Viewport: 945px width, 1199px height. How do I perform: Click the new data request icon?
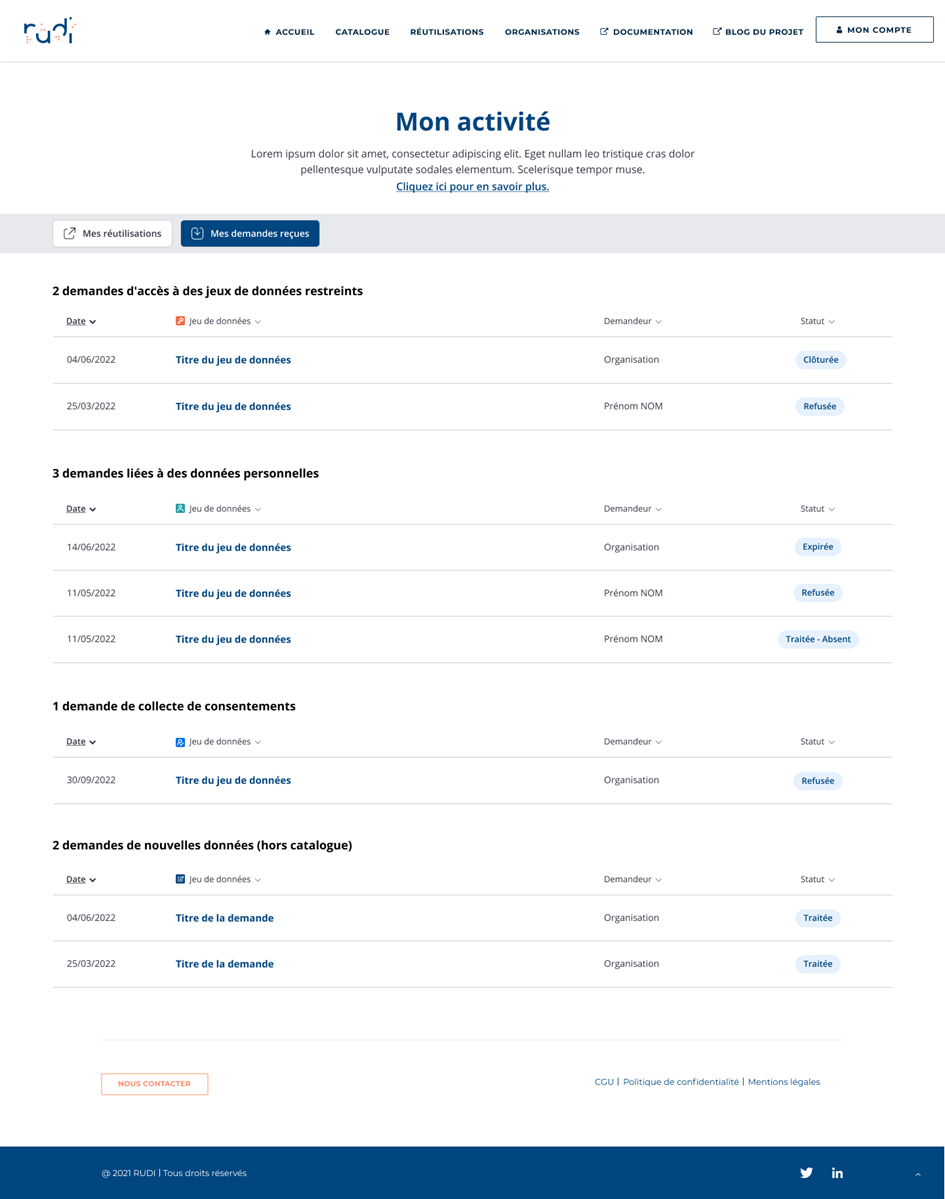(180, 879)
